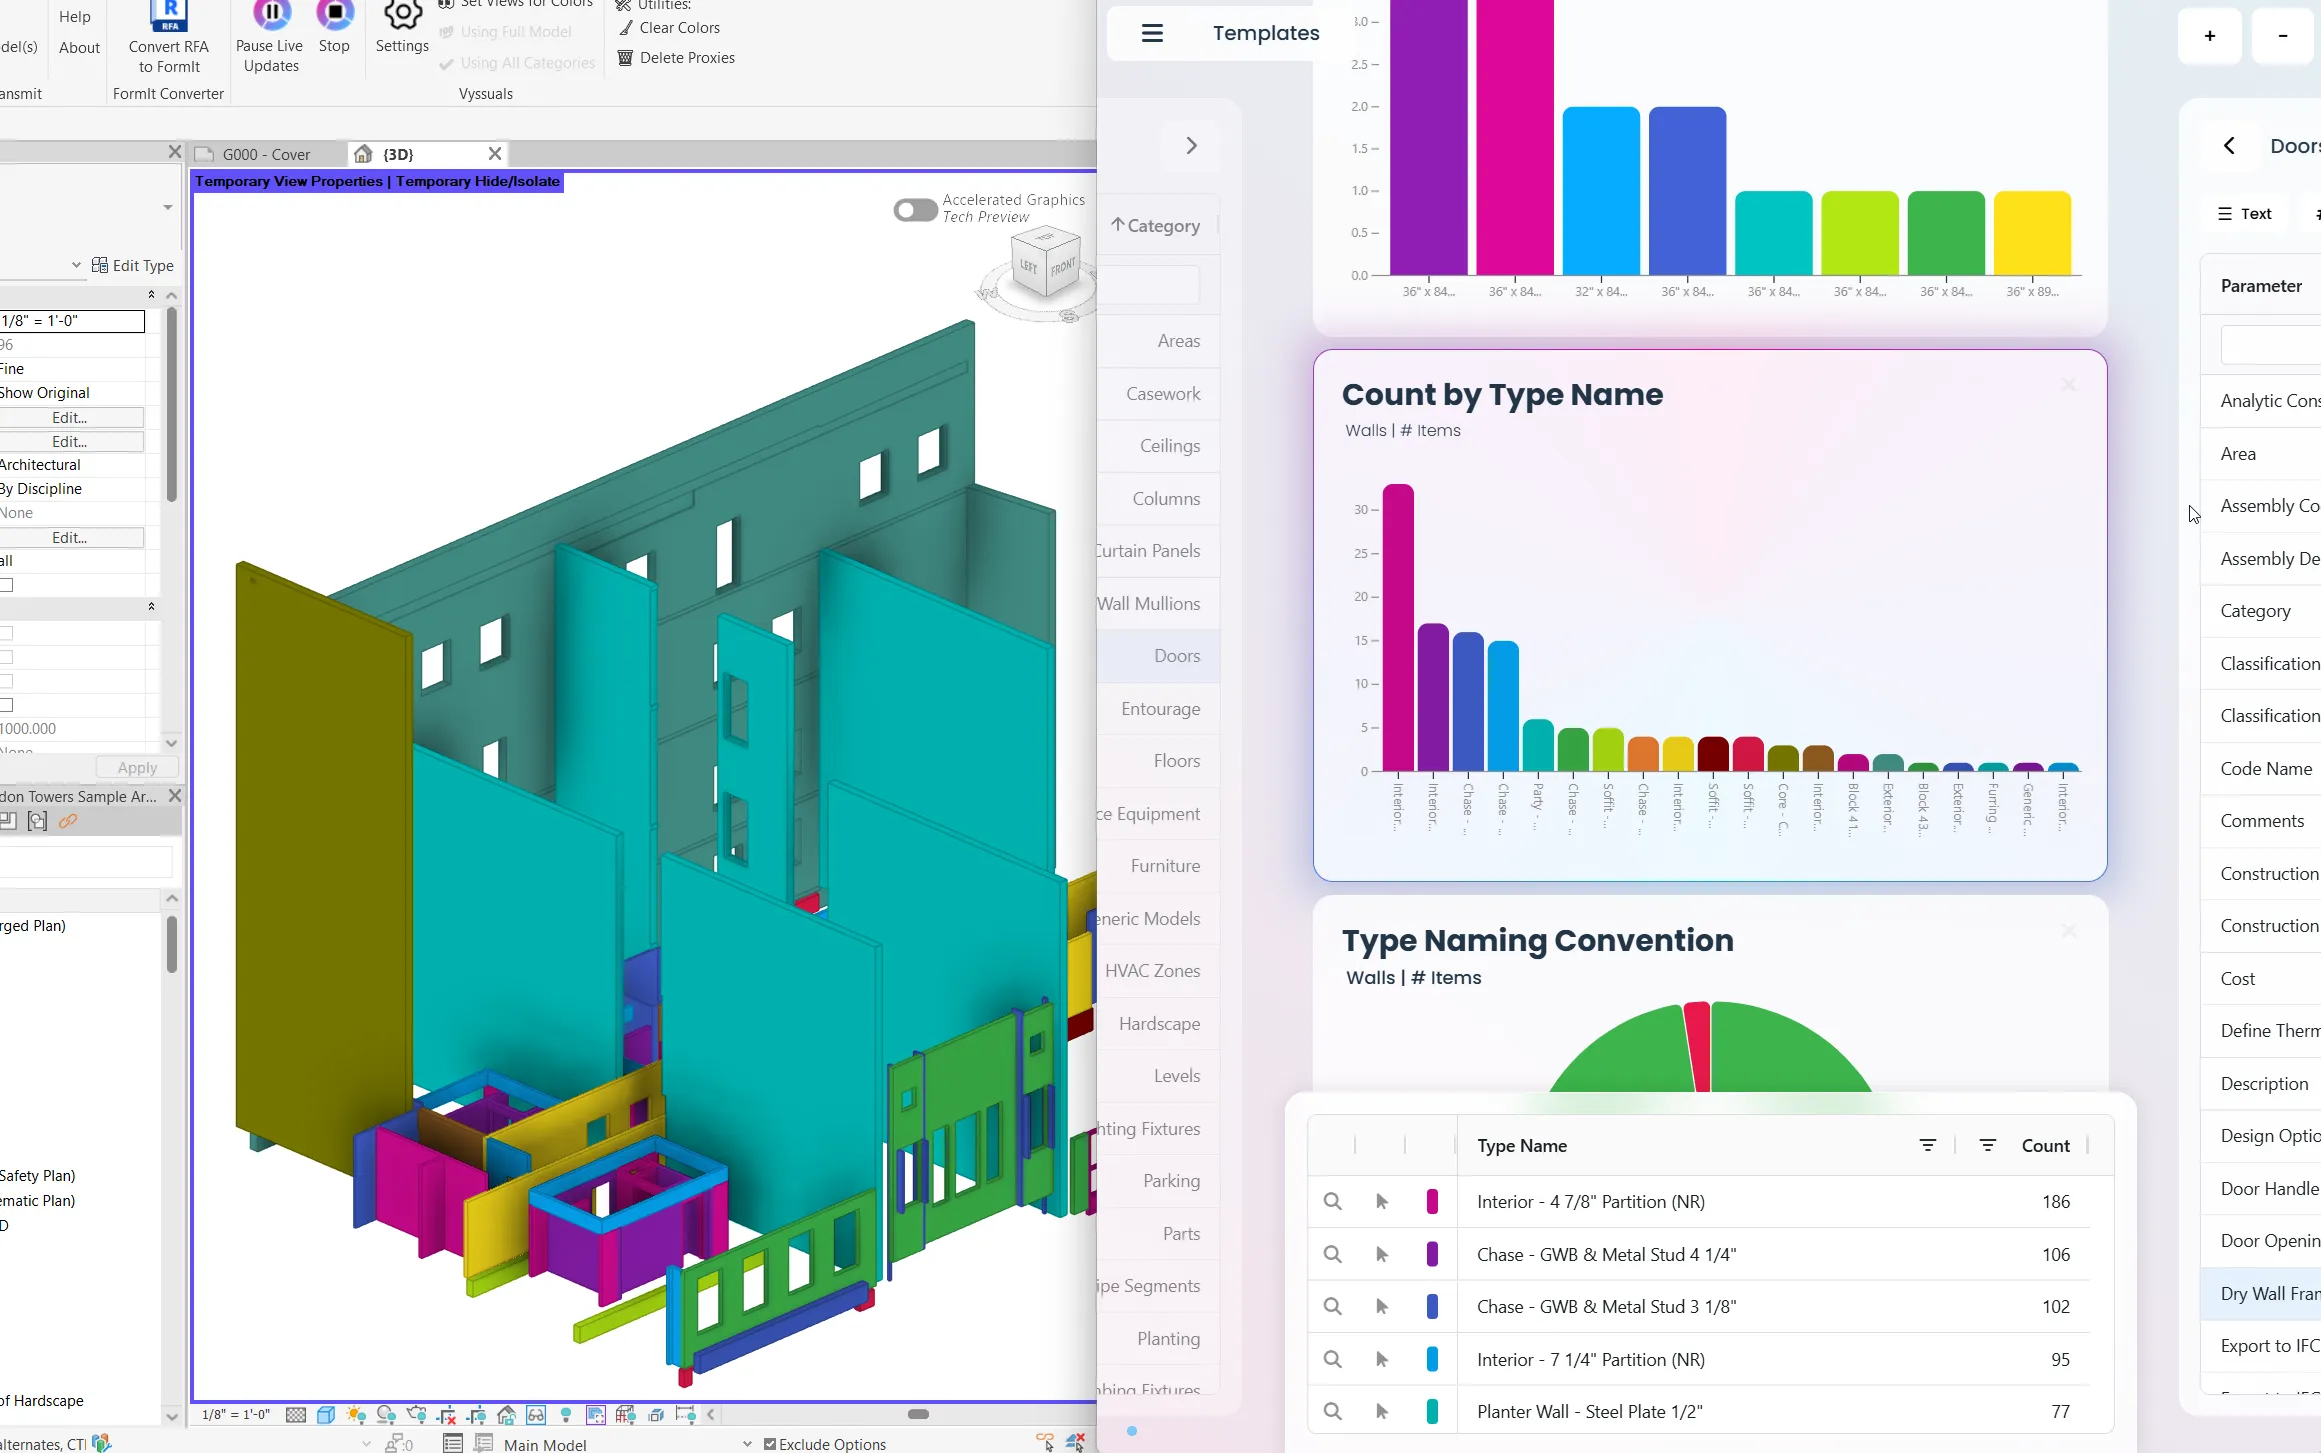
Task: Toggle the Exclude Options checkbox
Action: tap(770, 1443)
